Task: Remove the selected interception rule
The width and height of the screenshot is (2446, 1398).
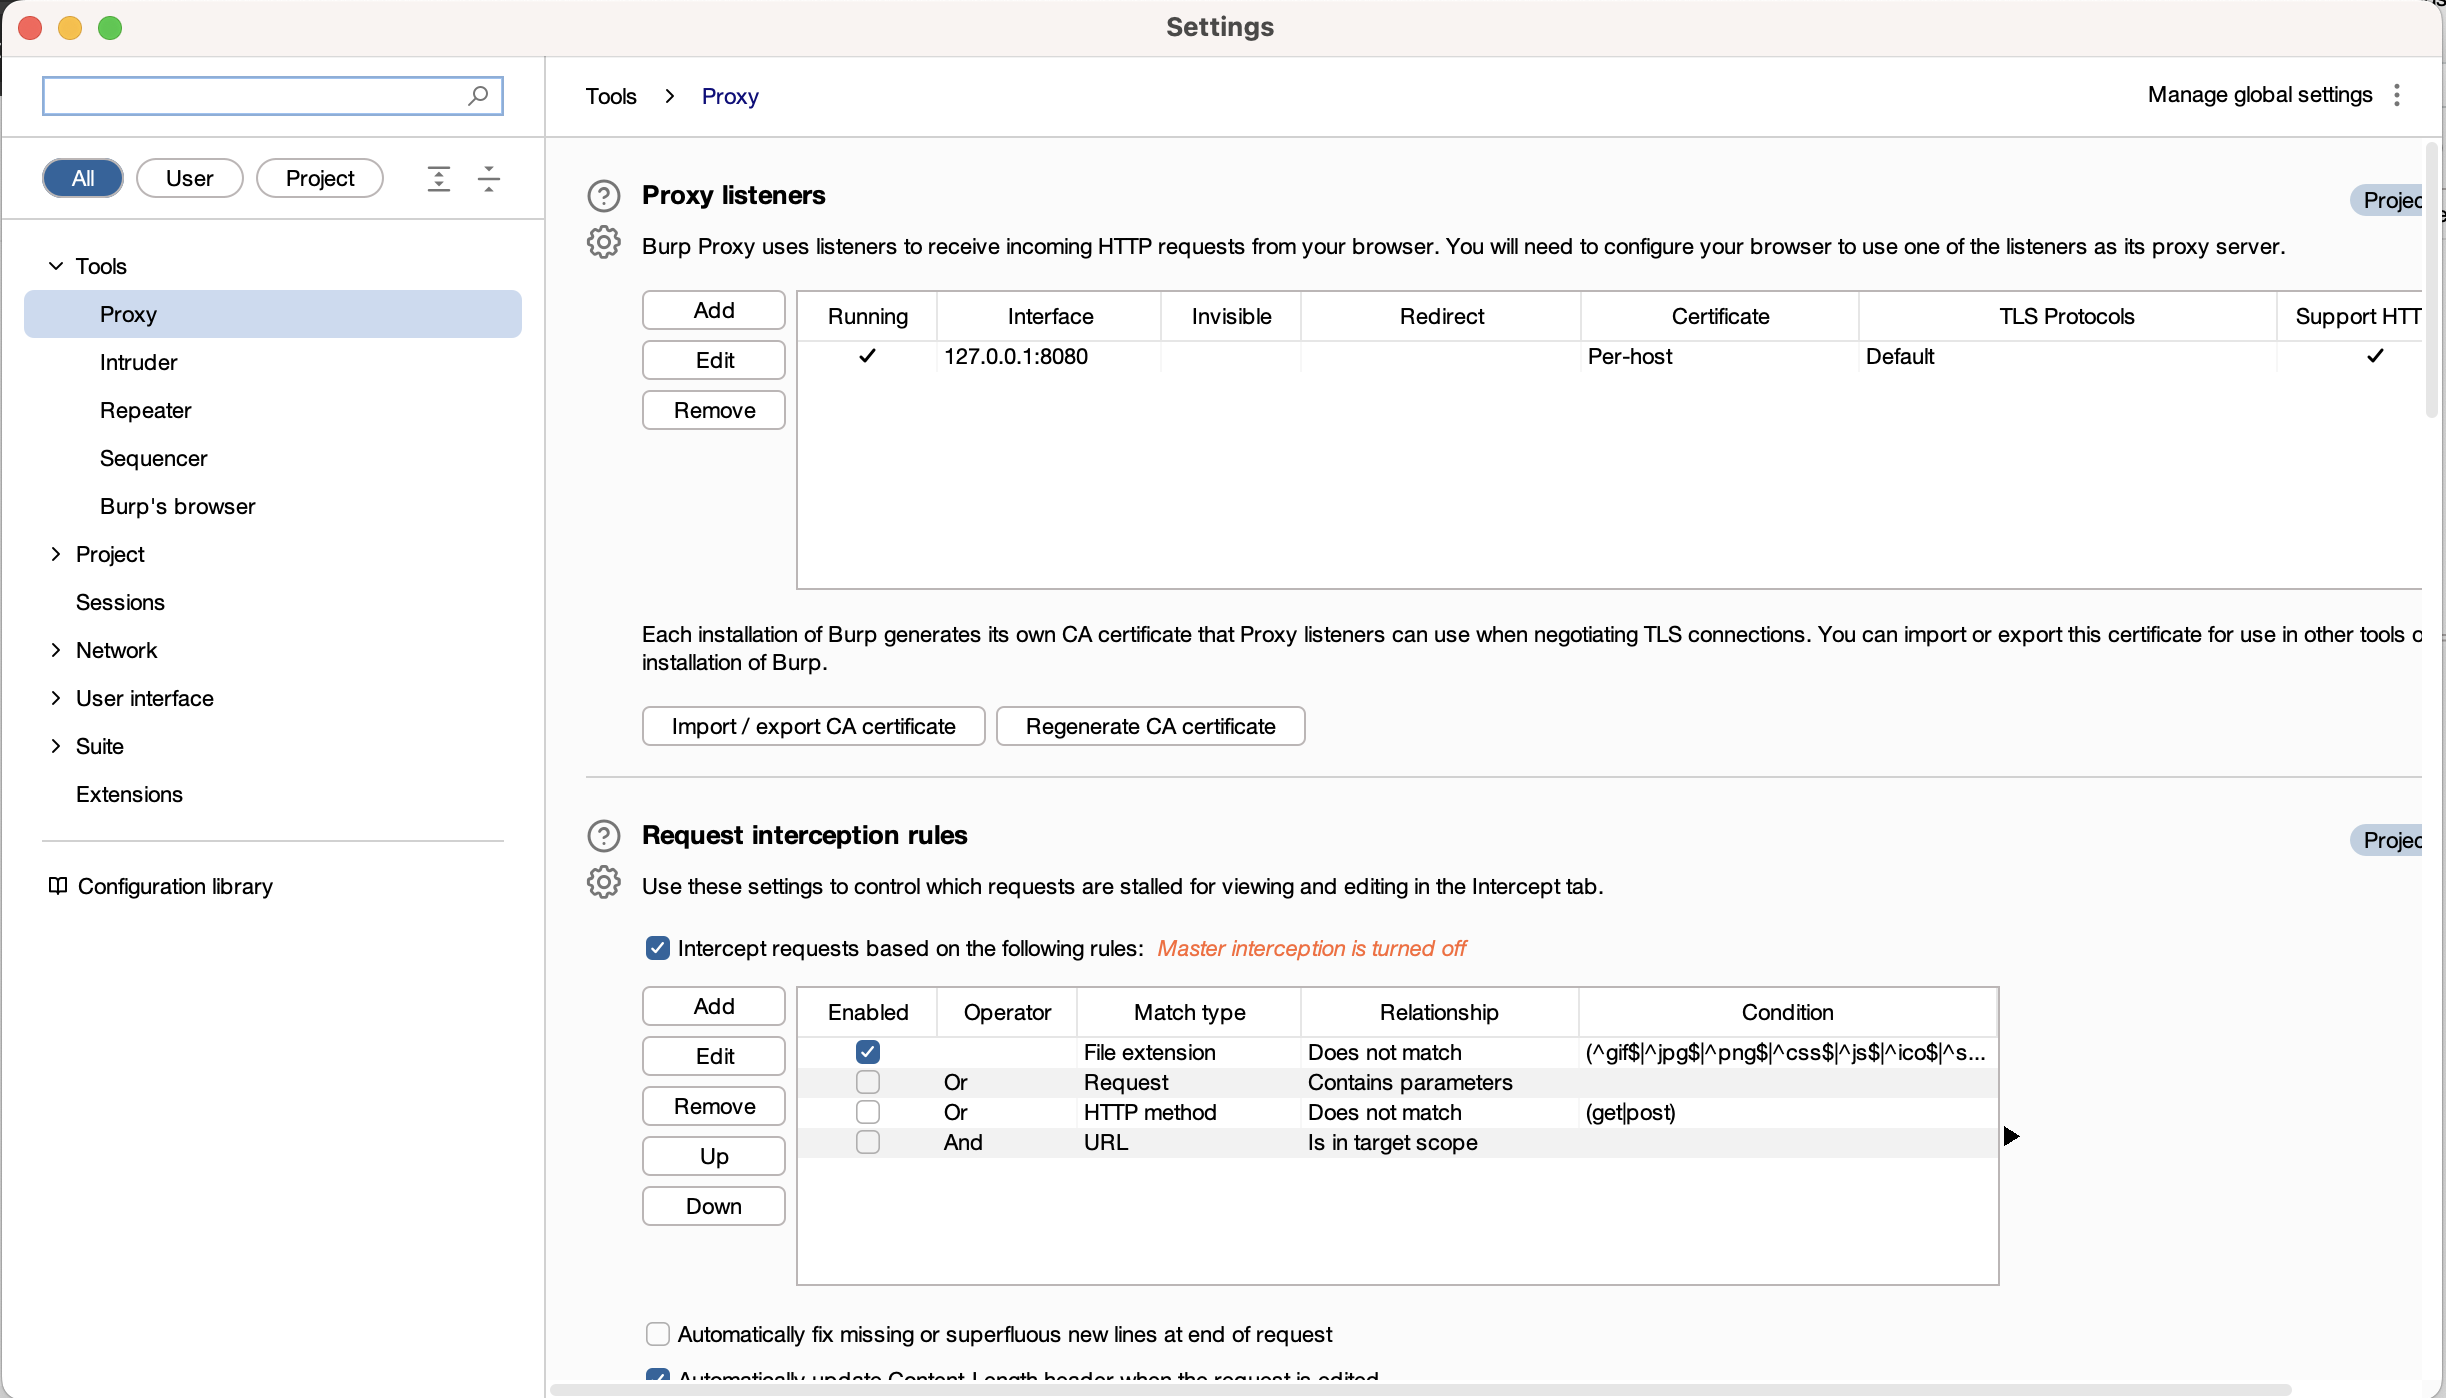Action: tap(714, 1106)
